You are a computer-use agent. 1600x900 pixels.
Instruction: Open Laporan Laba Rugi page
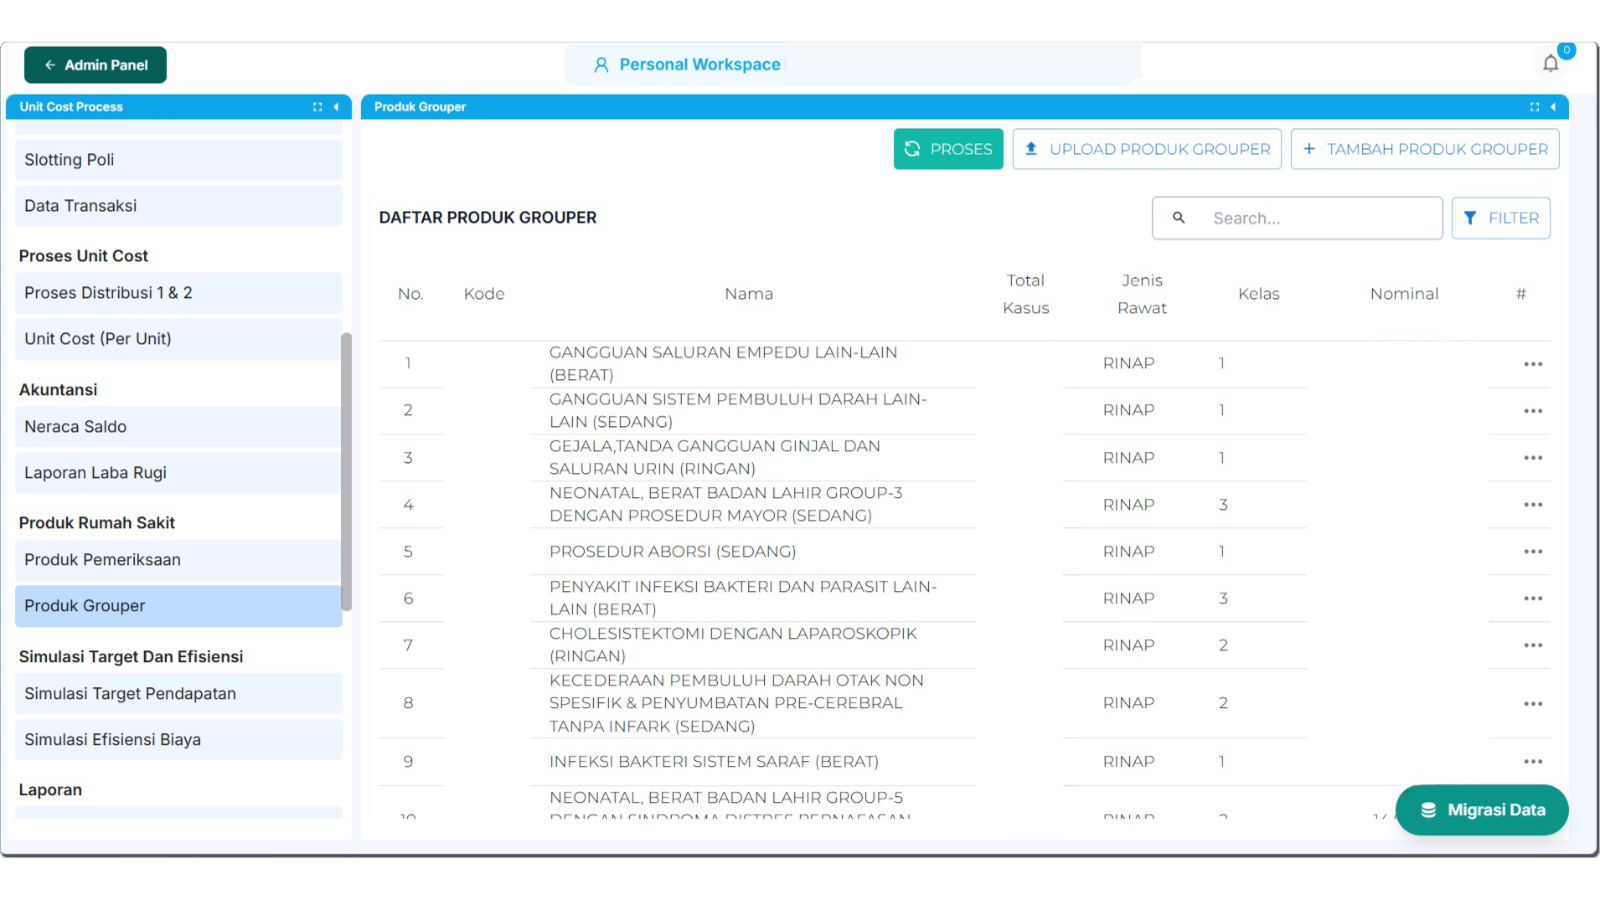pos(179,473)
